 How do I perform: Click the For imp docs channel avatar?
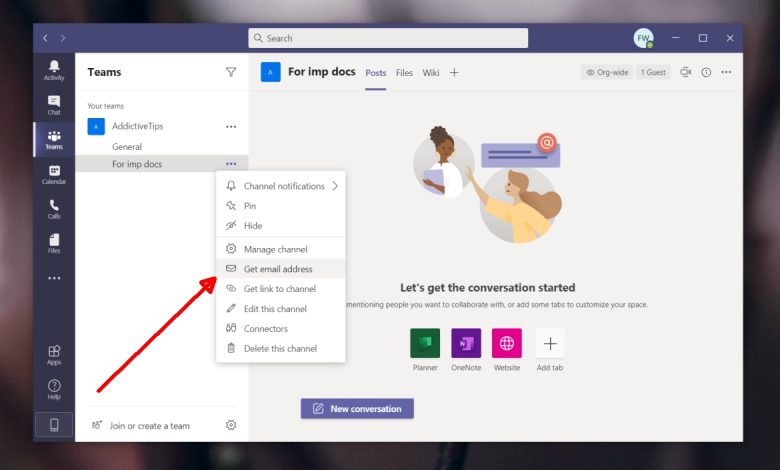[271, 72]
